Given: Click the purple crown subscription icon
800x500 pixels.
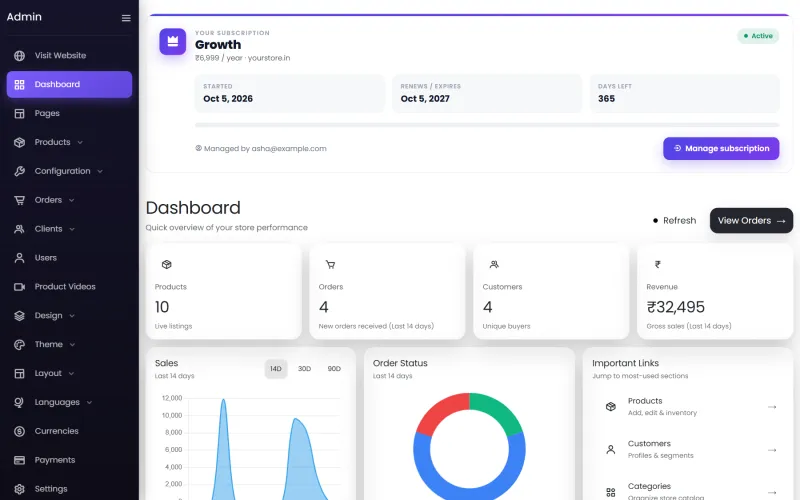Looking at the screenshot, I should coord(172,41).
